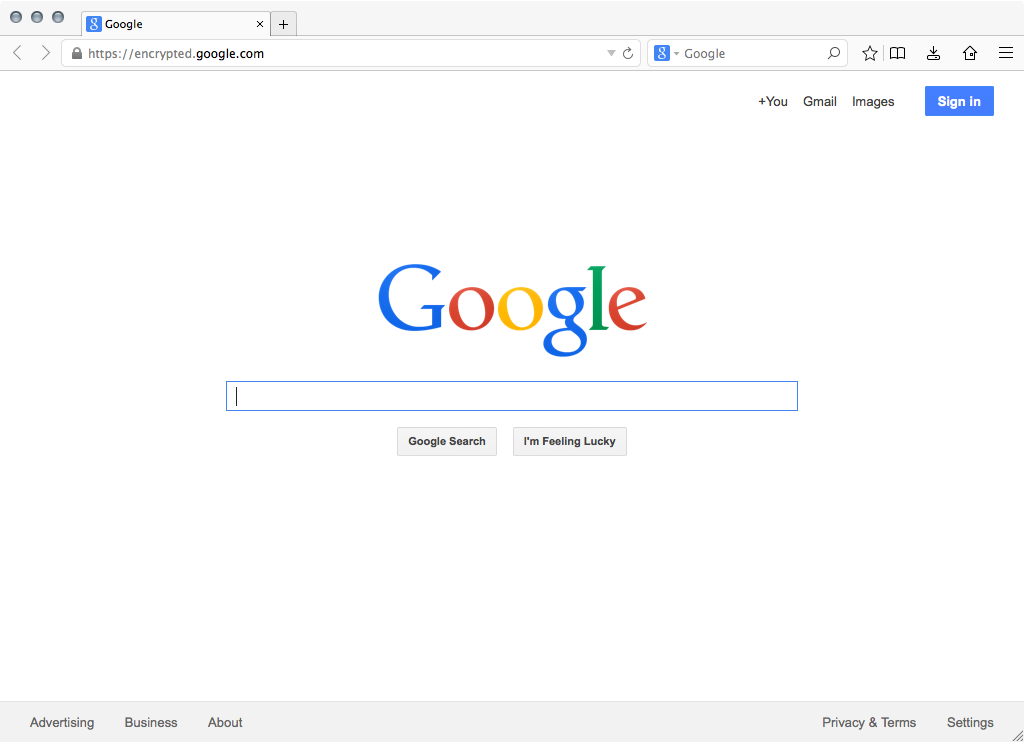Click the Google Search button
The width and height of the screenshot is (1024, 742).
click(x=447, y=442)
